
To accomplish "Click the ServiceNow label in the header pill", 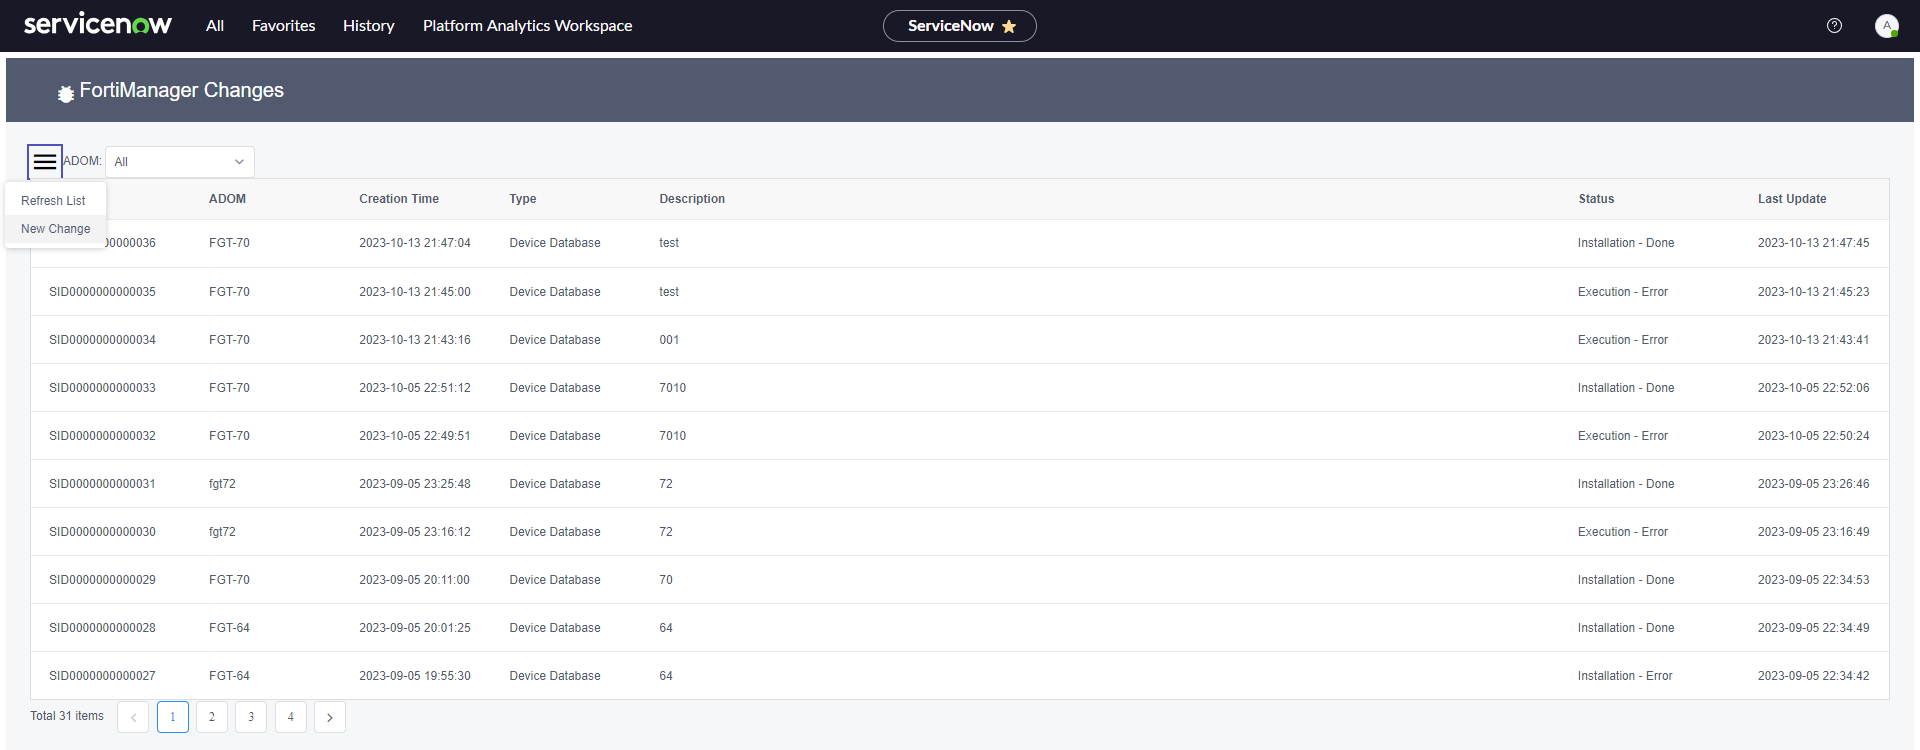I will (x=951, y=26).
